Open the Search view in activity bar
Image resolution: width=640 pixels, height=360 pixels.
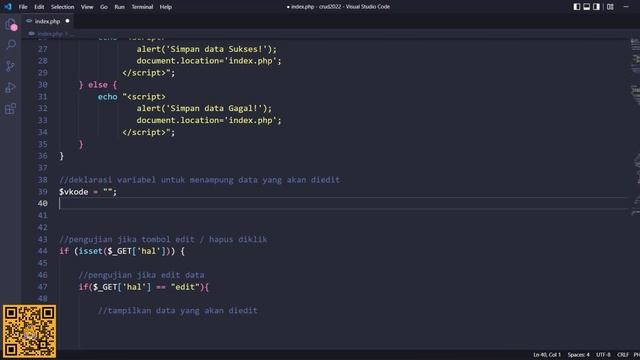tap(11, 44)
